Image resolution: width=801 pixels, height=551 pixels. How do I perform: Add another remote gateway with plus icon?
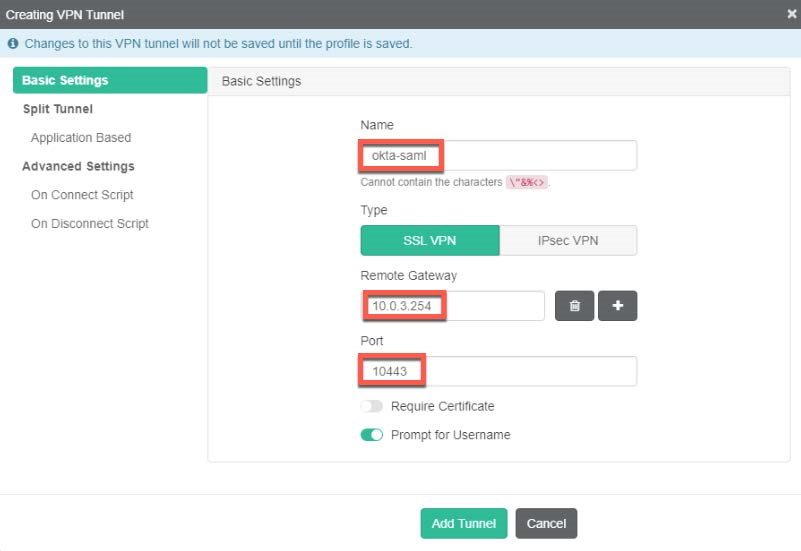(617, 306)
